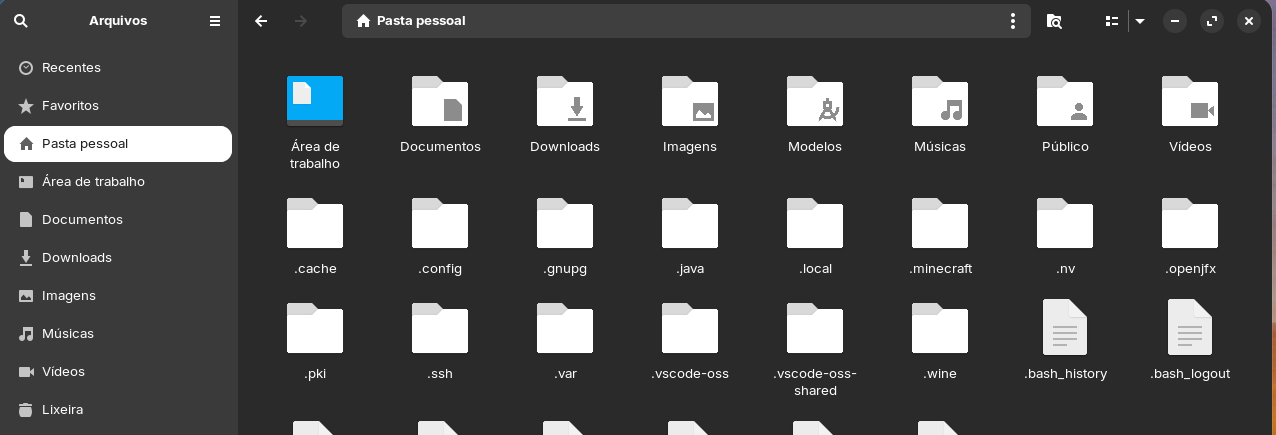The height and width of the screenshot is (435, 1276).
Task: Expand the view options dropdown arrow
Action: 1140,20
